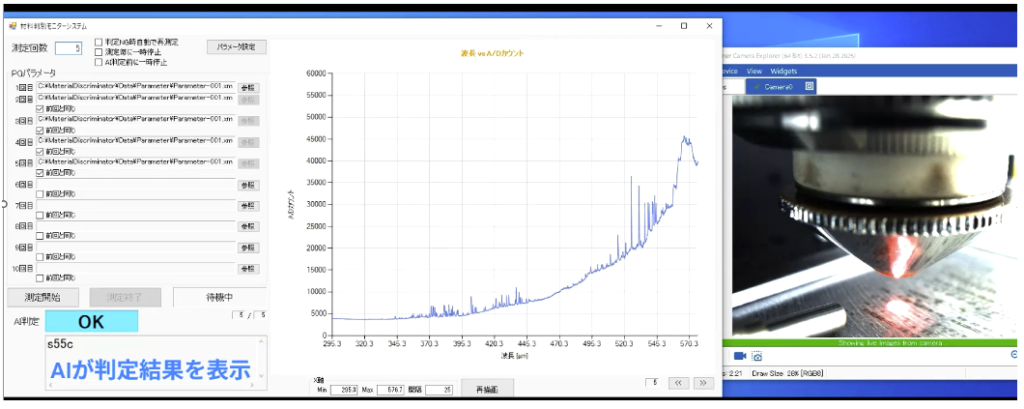The height and width of the screenshot is (409, 1024).
Task: Open the Widgets menu
Action: (x=784, y=72)
